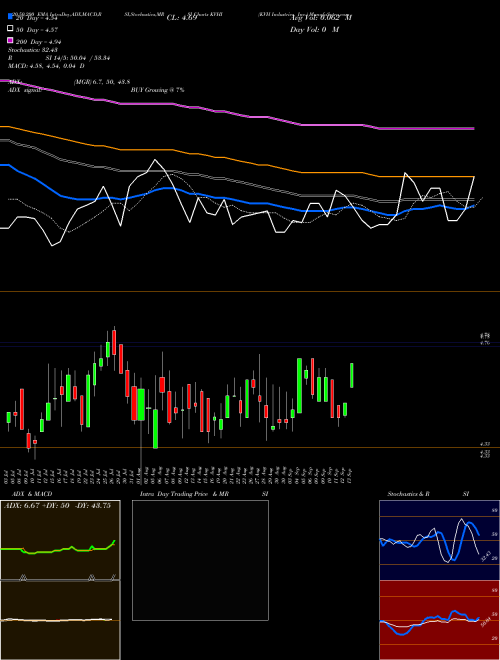Click the 'Stochastics: 32.43' reading
Viewport: 500px width, 660px height.
(x=33, y=50)
